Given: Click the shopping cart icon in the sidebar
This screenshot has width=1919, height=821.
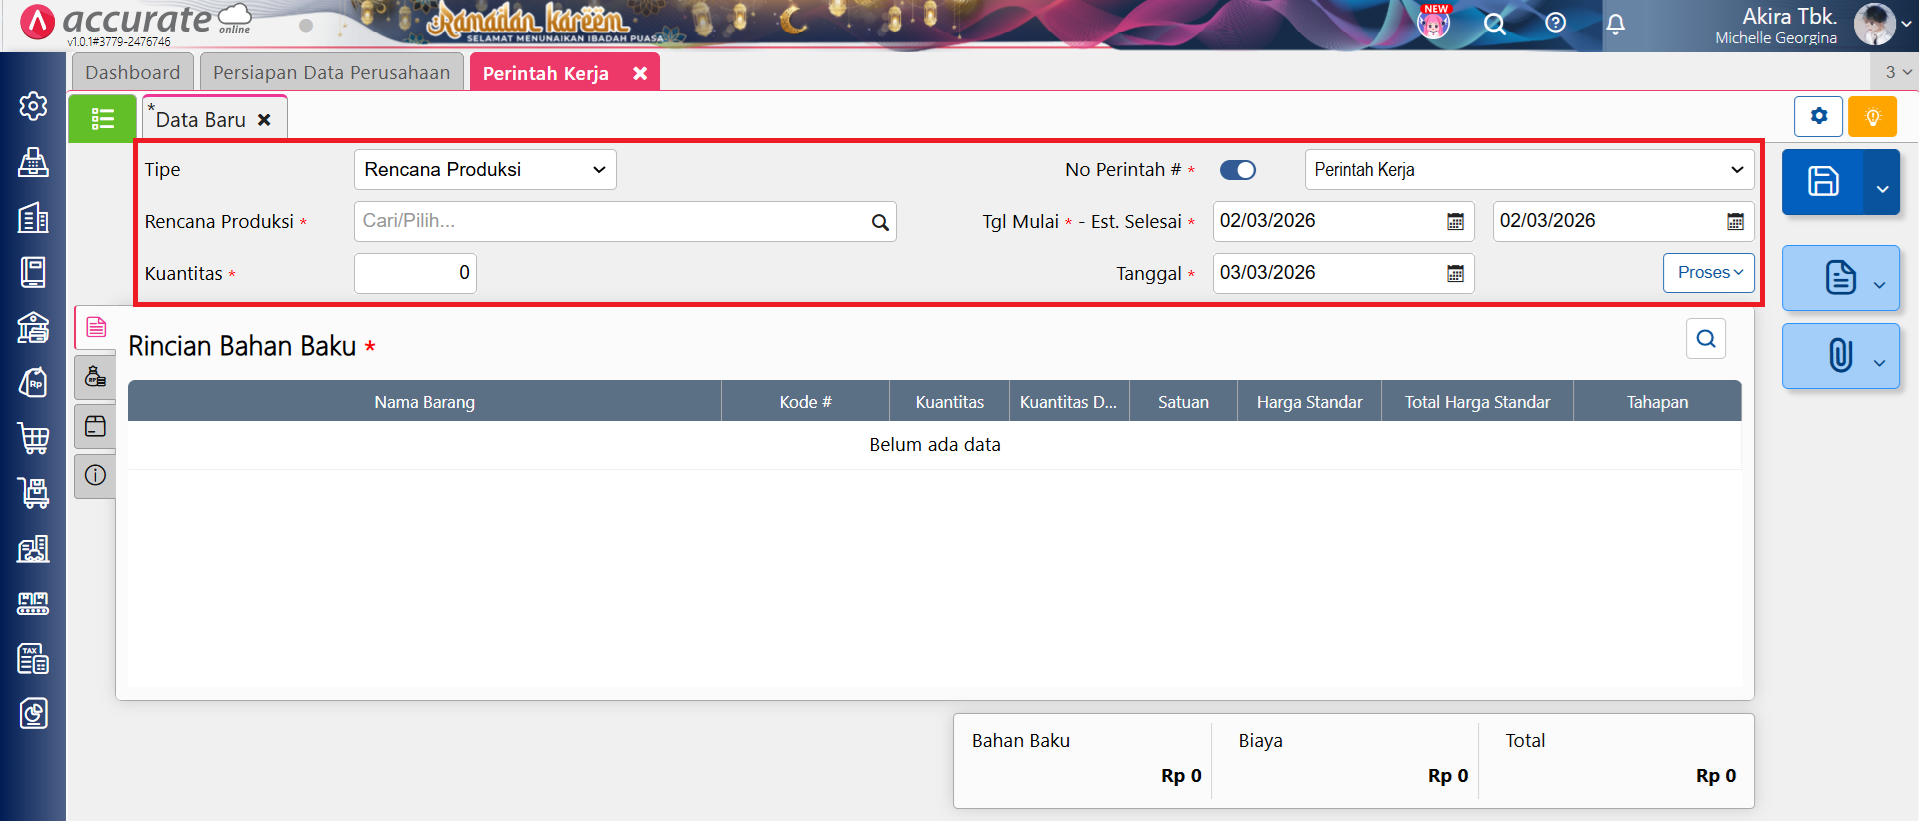Looking at the screenshot, I should 33,438.
